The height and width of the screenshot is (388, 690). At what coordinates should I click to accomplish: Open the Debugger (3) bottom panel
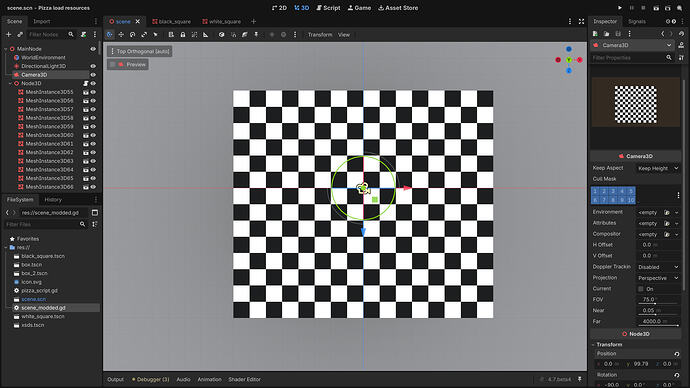tap(150, 379)
